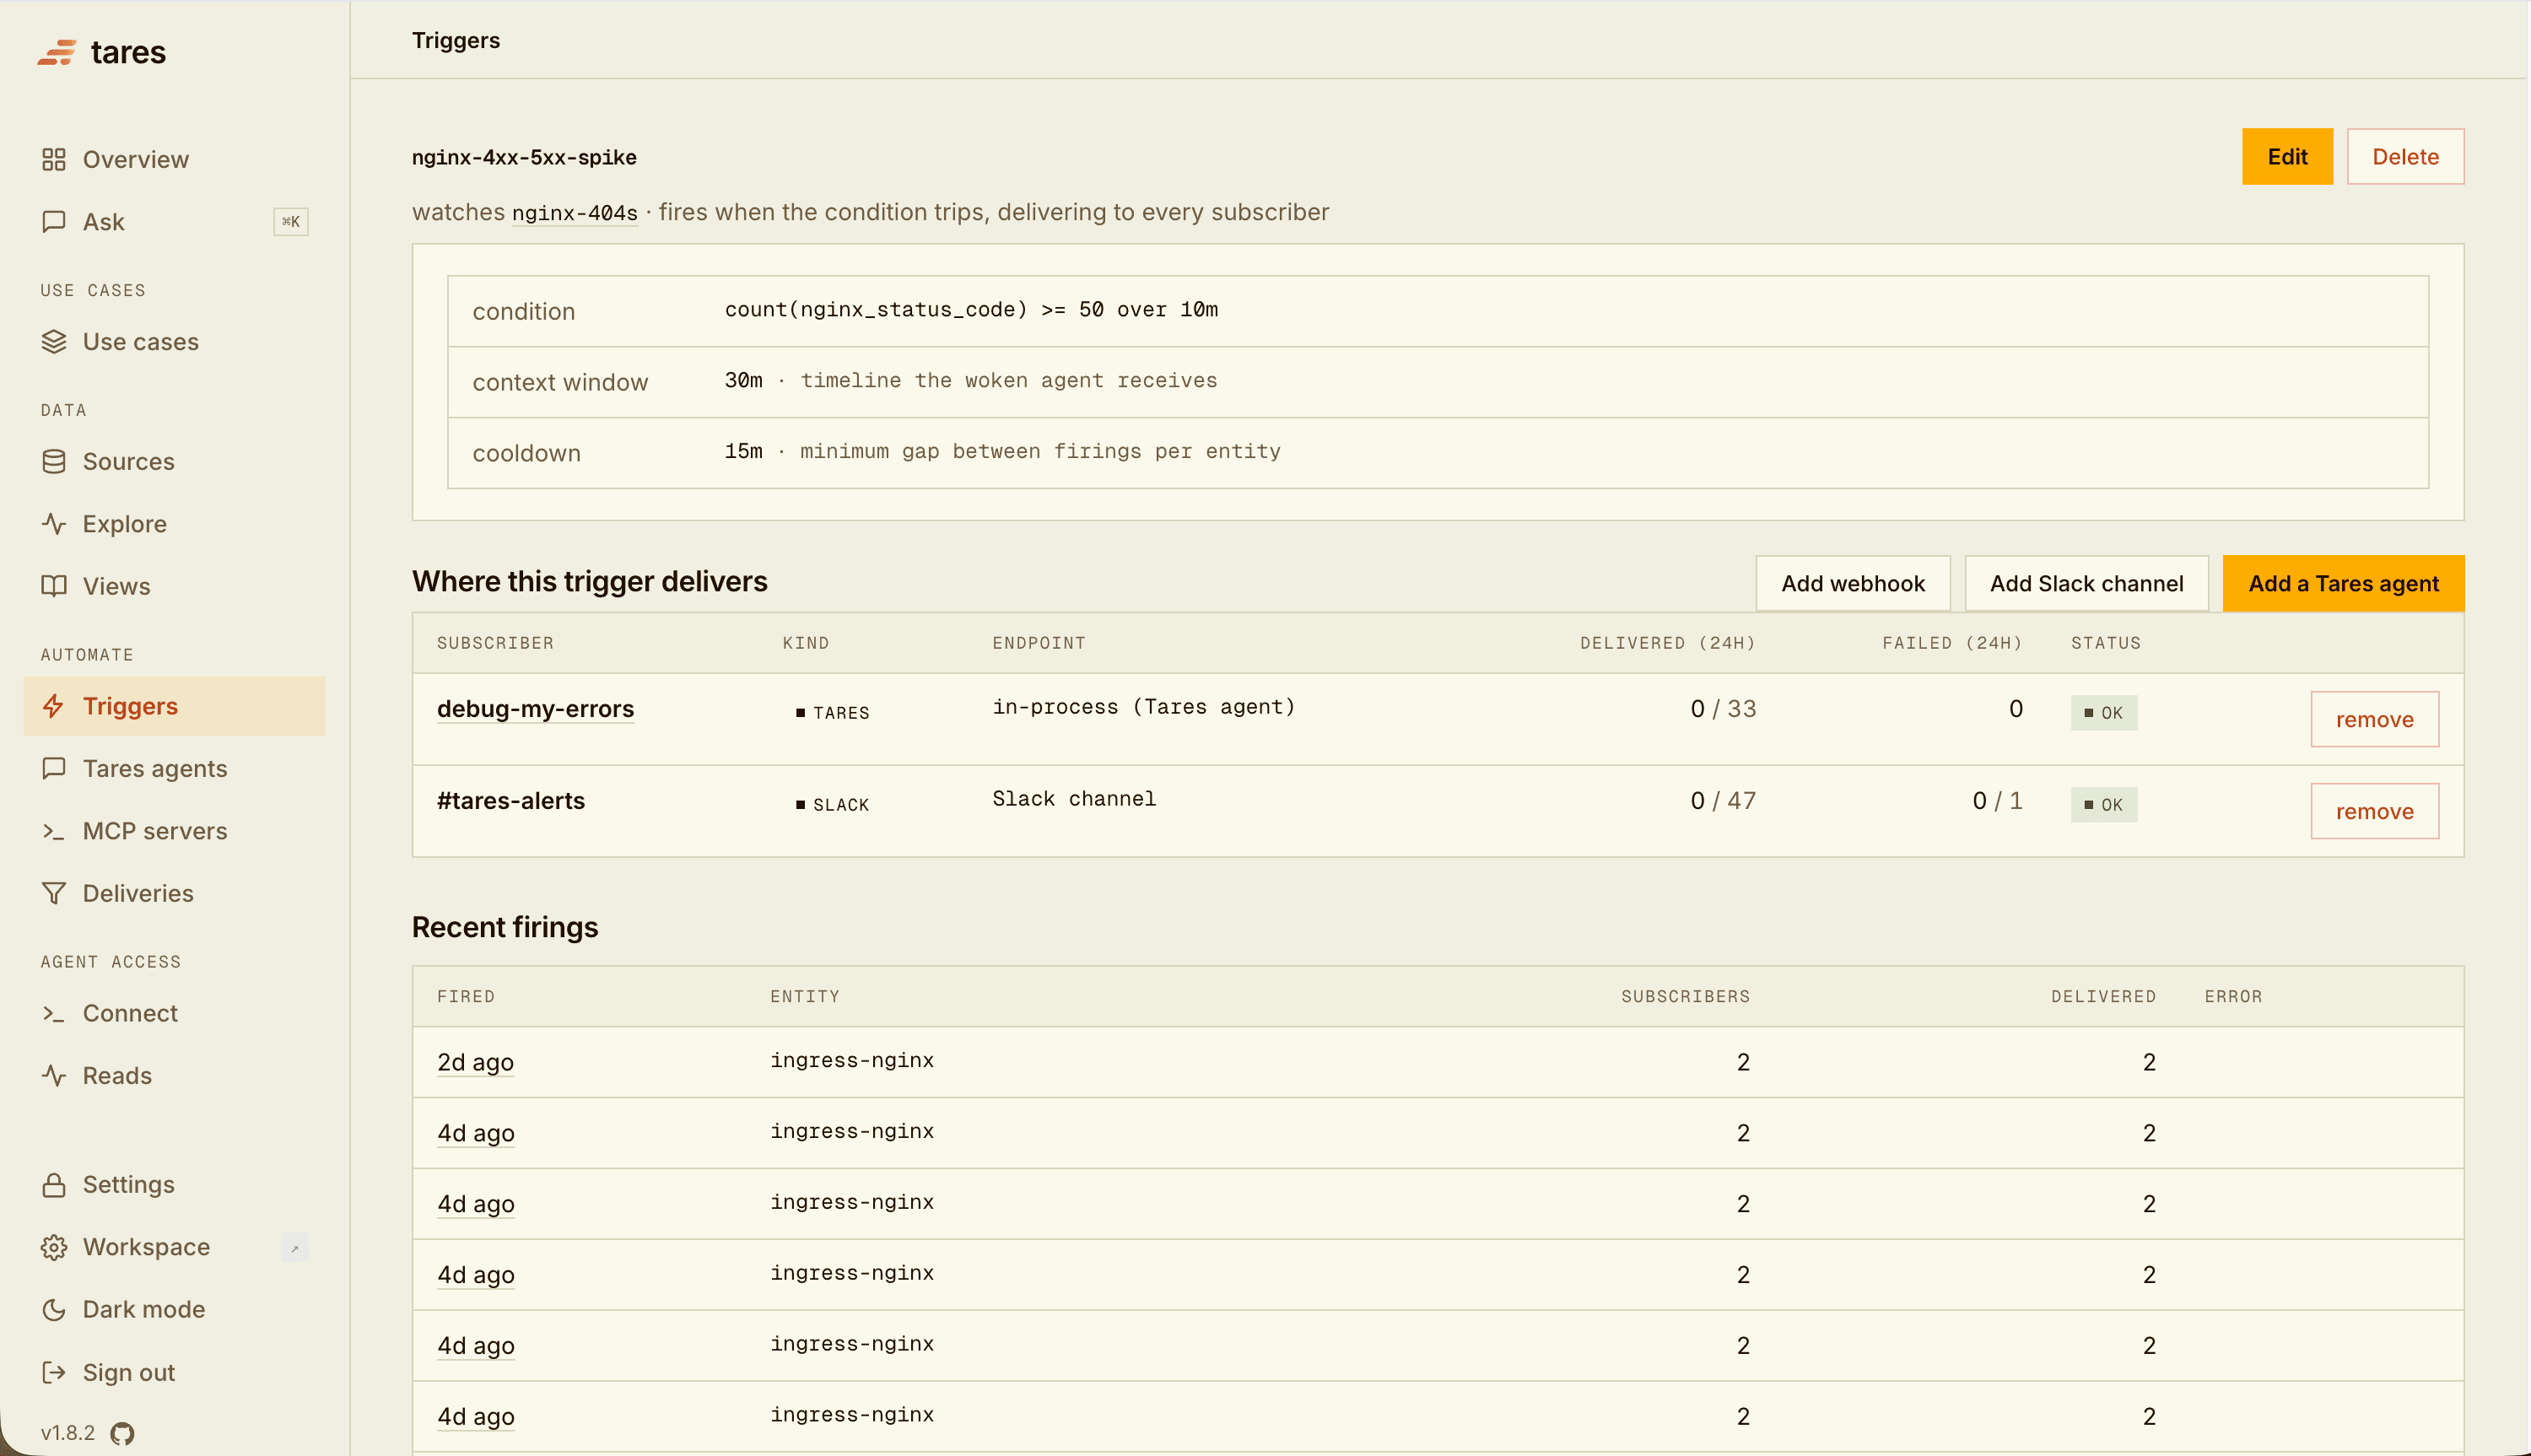Screen dimensions: 2531x1456
Task: Click the FIRED column header
Action: pos(466,996)
